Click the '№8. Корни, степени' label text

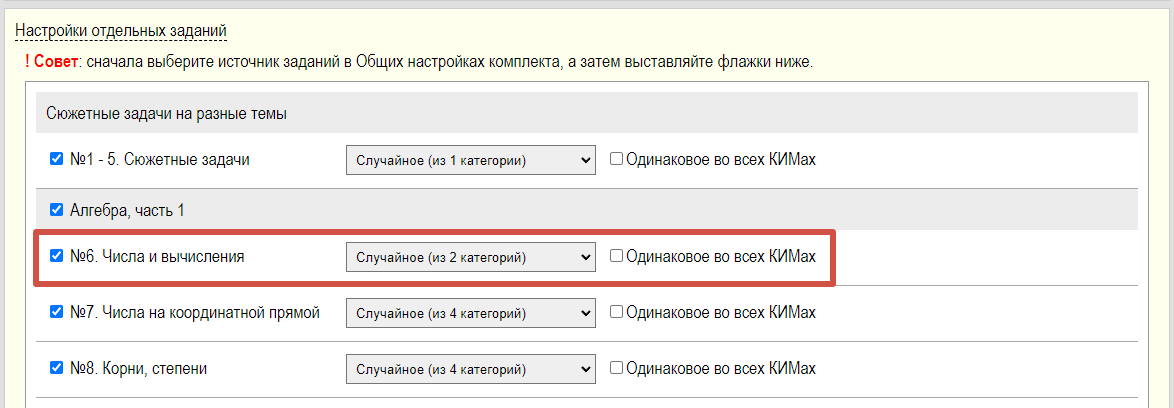tap(138, 369)
